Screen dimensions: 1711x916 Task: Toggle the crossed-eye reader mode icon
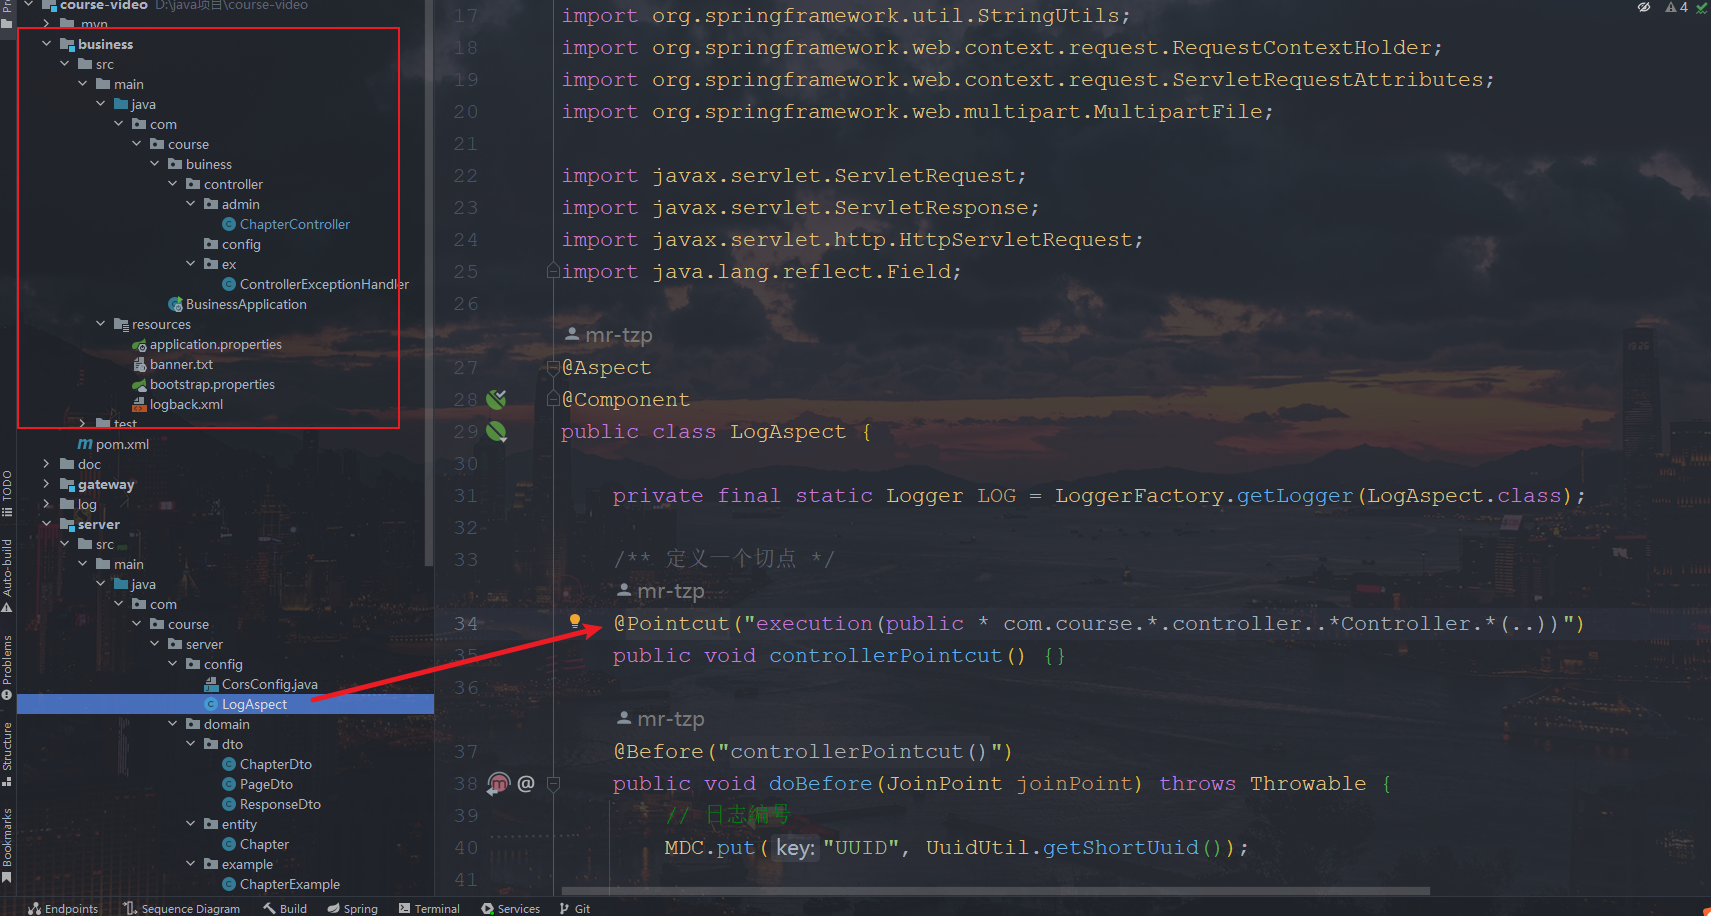[x=1644, y=7]
